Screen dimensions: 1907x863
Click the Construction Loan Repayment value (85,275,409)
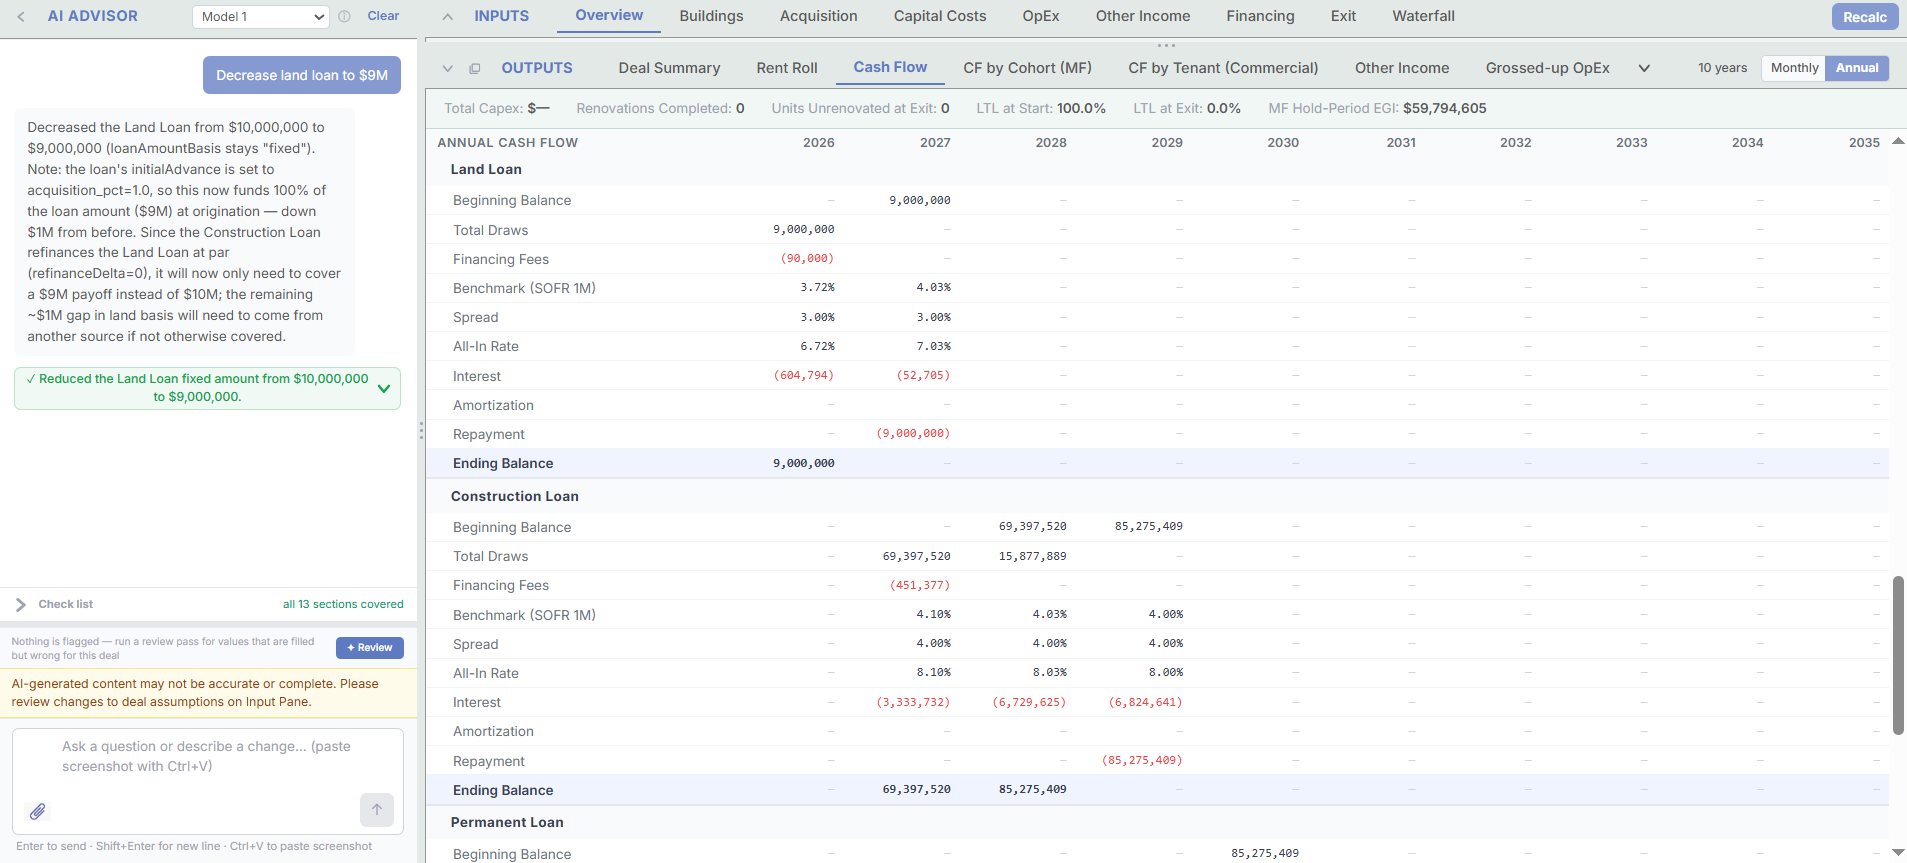(1142, 760)
